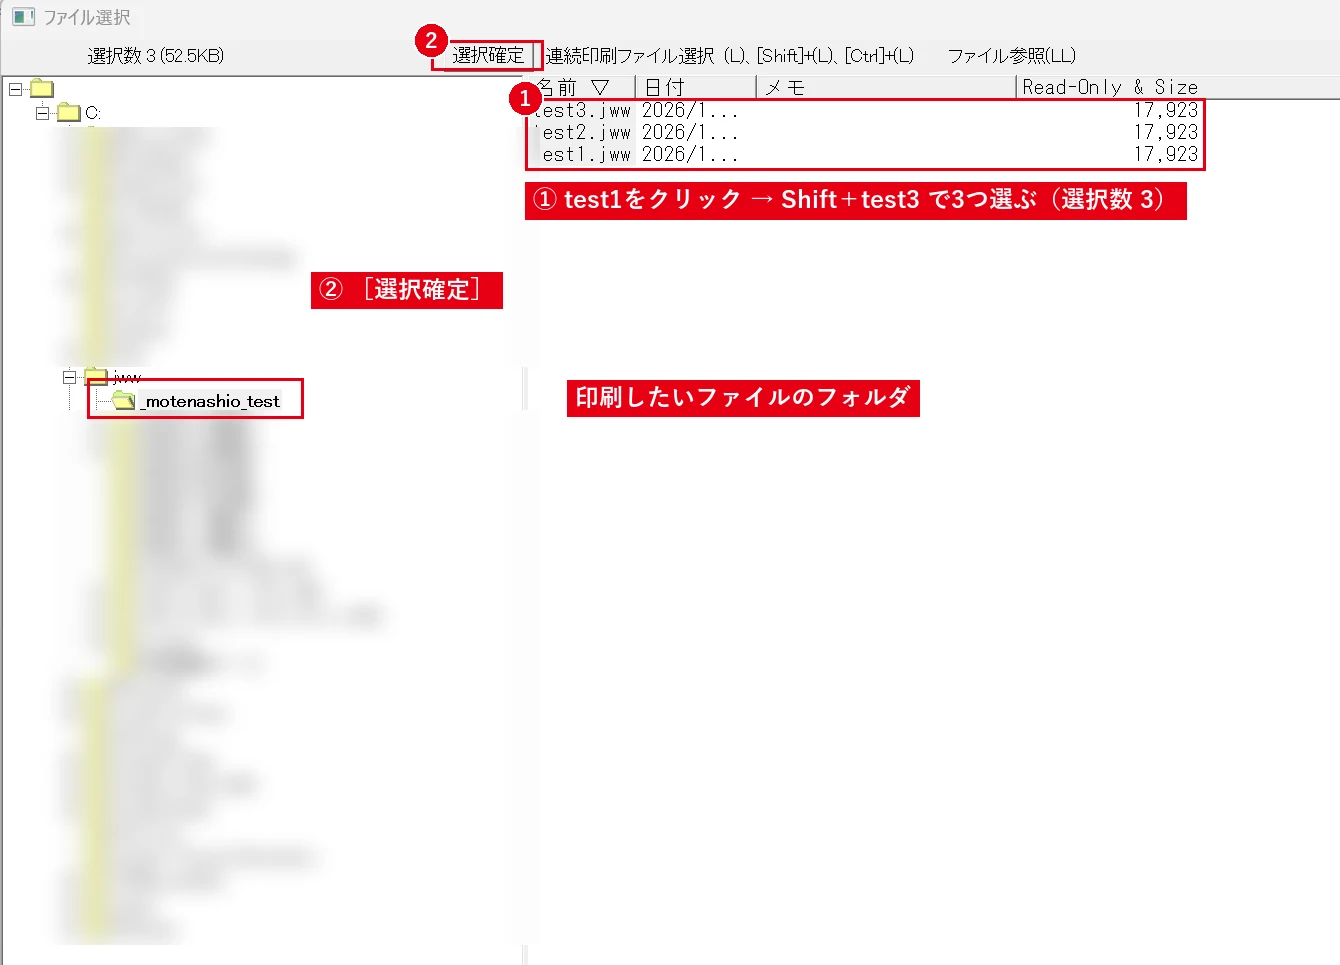The height and width of the screenshot is (965, 1340).
Task: Click the jww folder icon
Action: tap(96, 376)
